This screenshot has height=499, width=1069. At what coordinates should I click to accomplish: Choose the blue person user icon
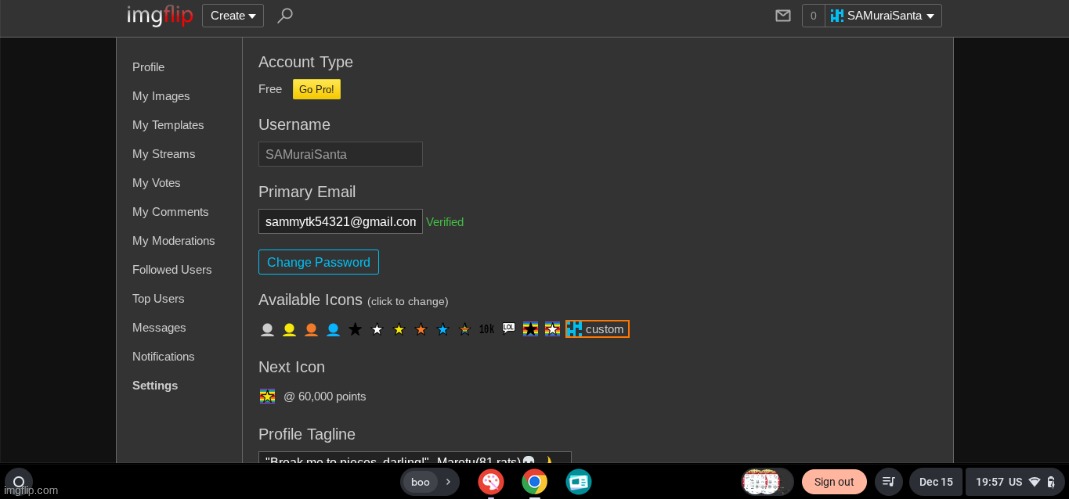click(333, 329)
